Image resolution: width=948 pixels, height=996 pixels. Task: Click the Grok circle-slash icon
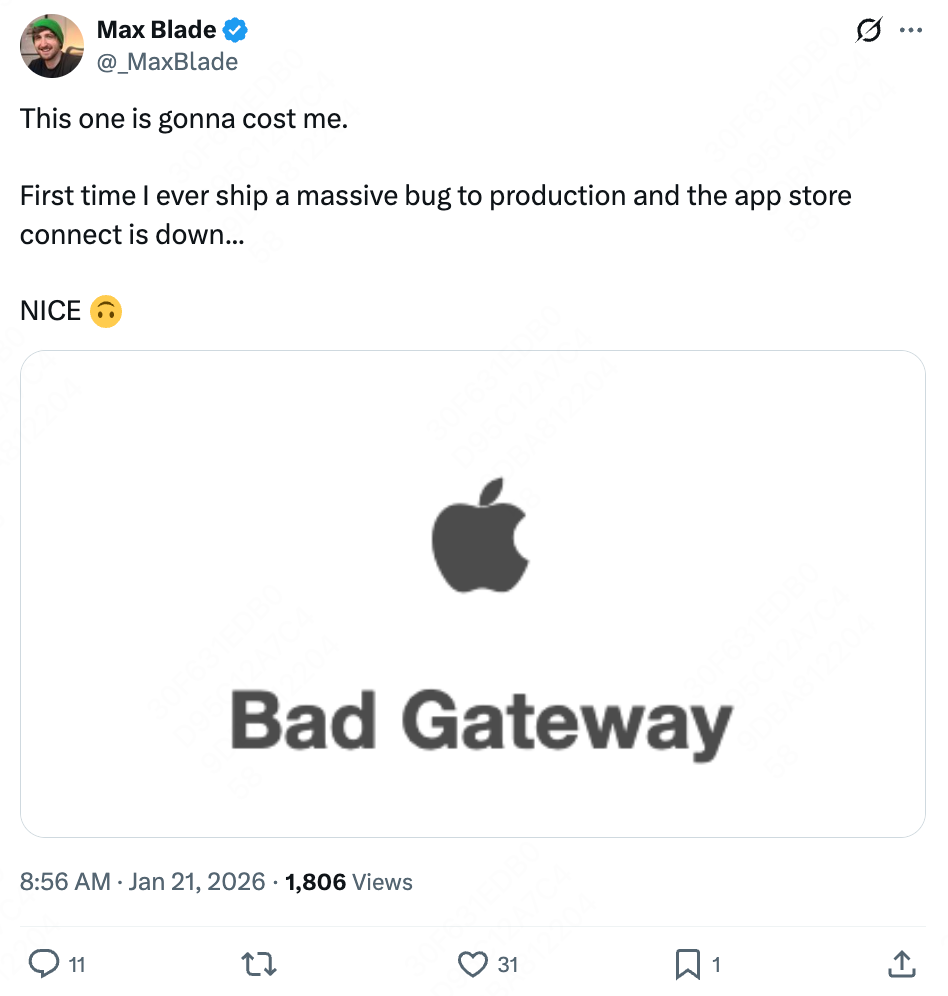click(869, 31)
